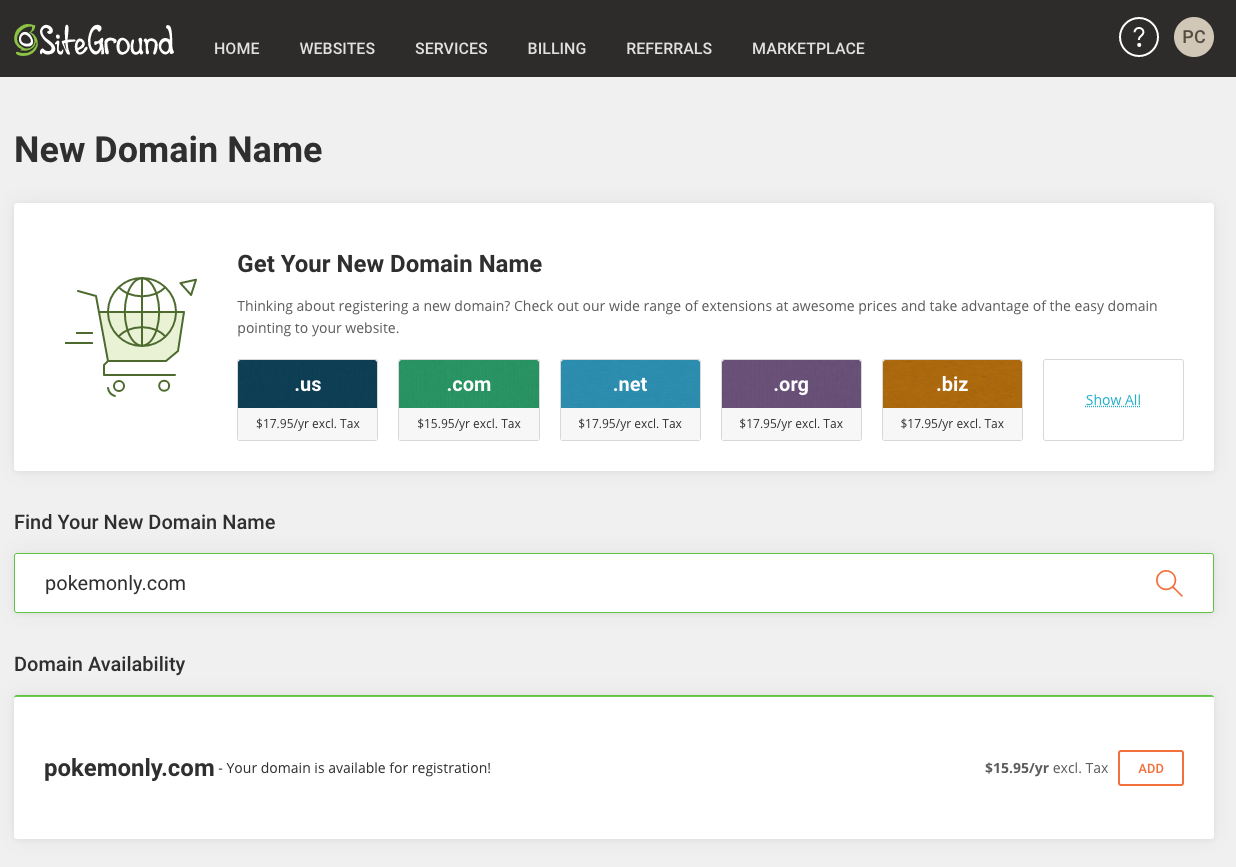Click the $15.95/yr excl. Tax result price
The height and width of the screenshot is (867, 1236).
[1046, 768]
